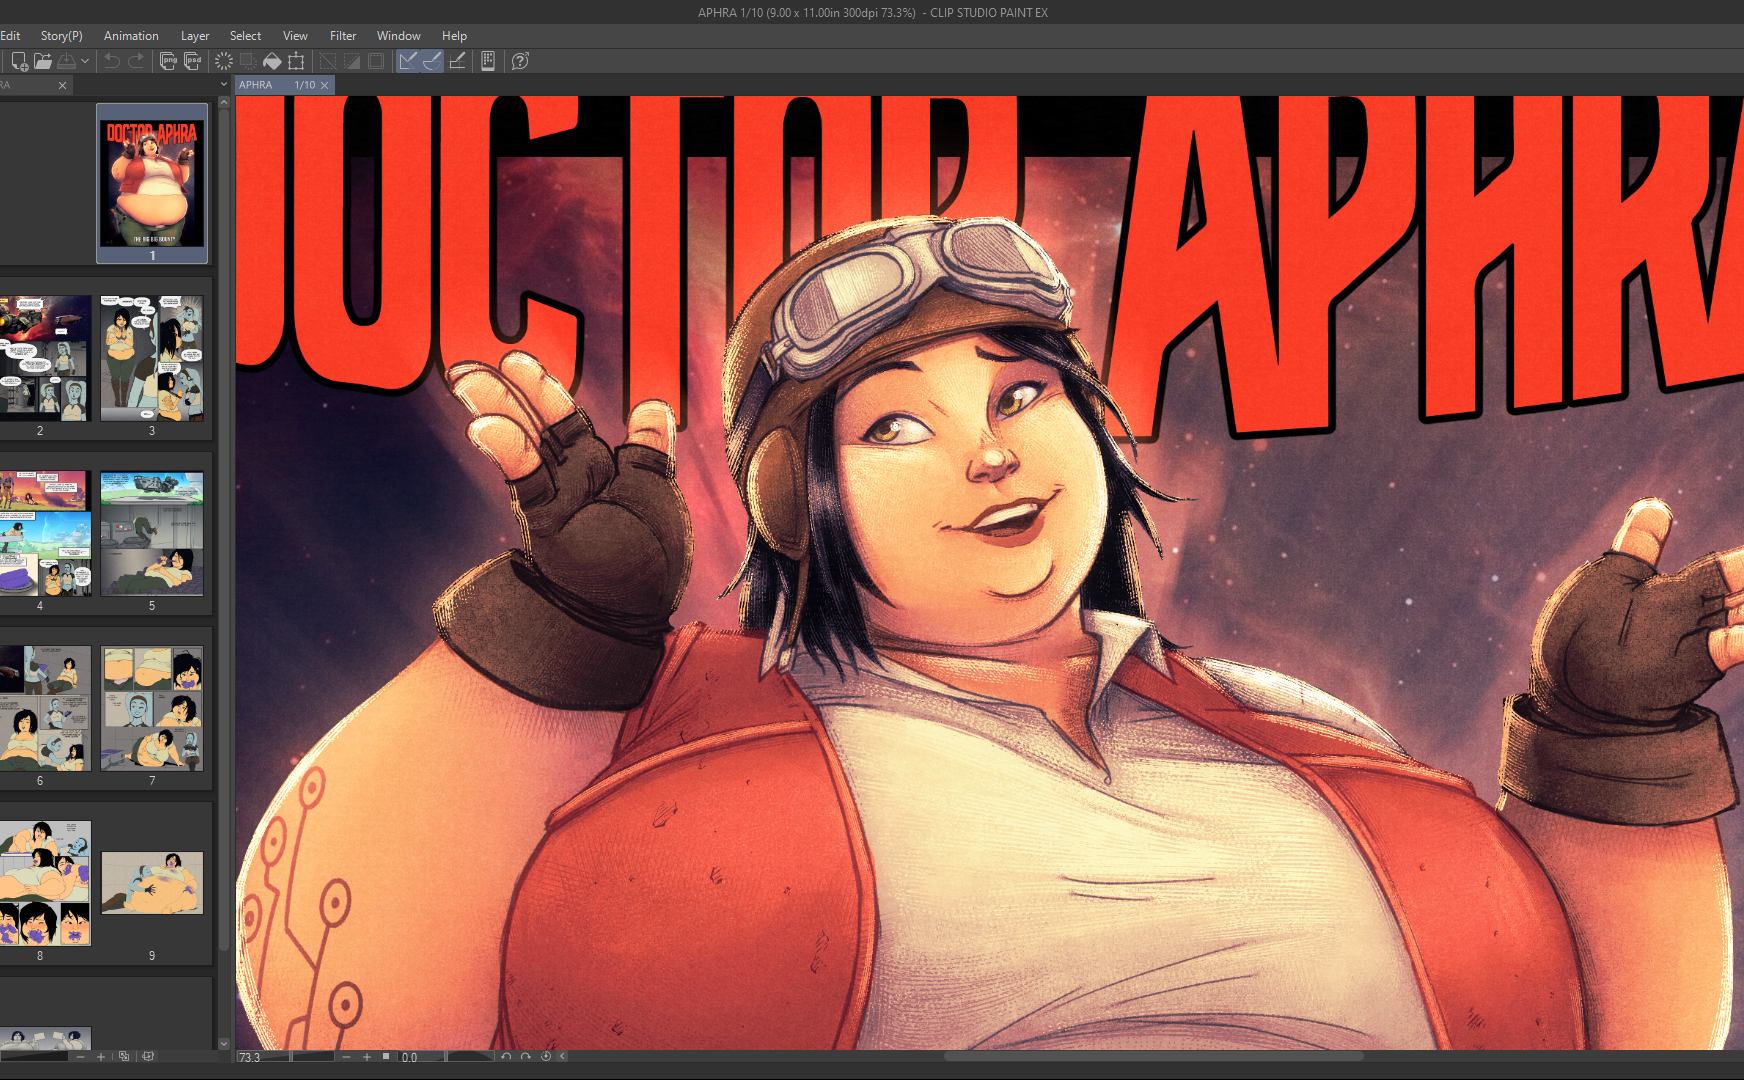Click the rotation angle field 0.0
This screenshot has width=1744, height=1080.
[x=410, y=1057]
